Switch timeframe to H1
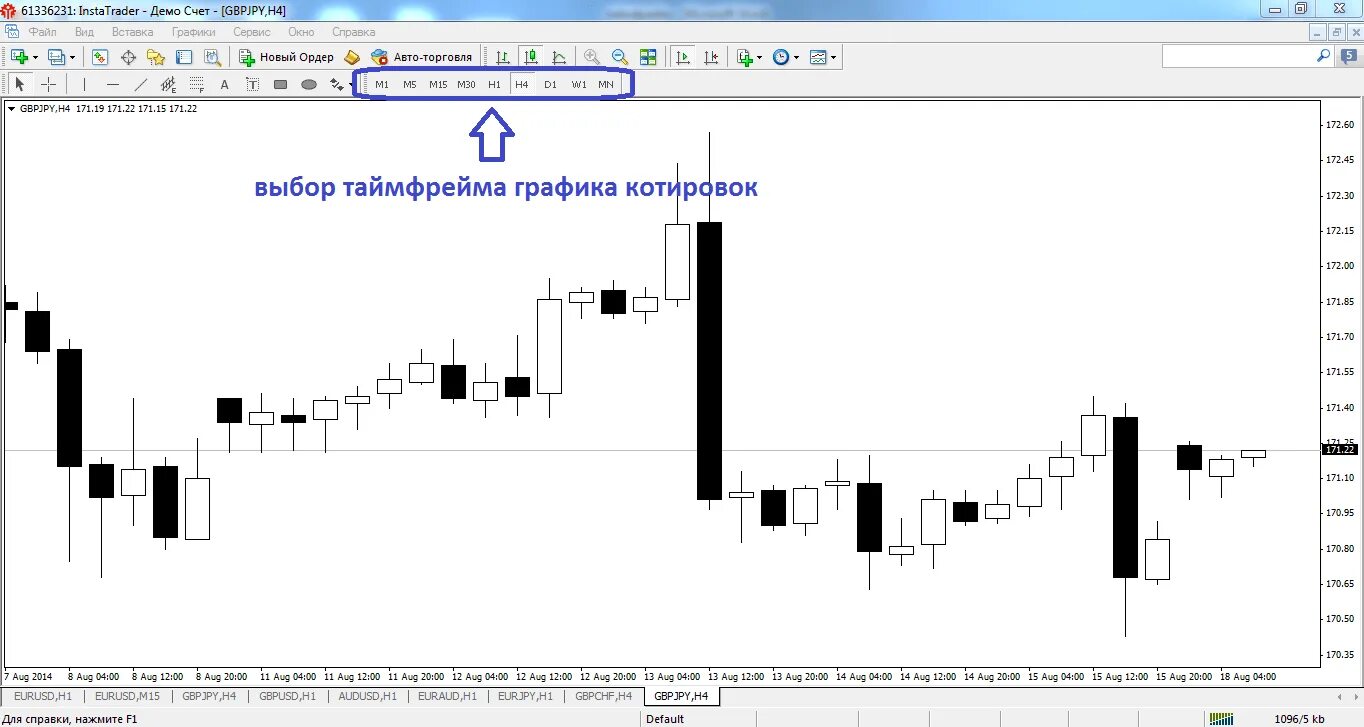Viewport: 1364px width, 727px height. (494, 84)
